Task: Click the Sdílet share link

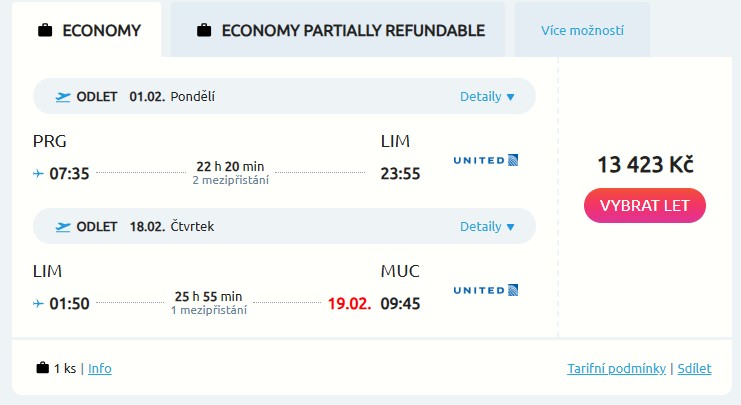Action: pos(694,368)
